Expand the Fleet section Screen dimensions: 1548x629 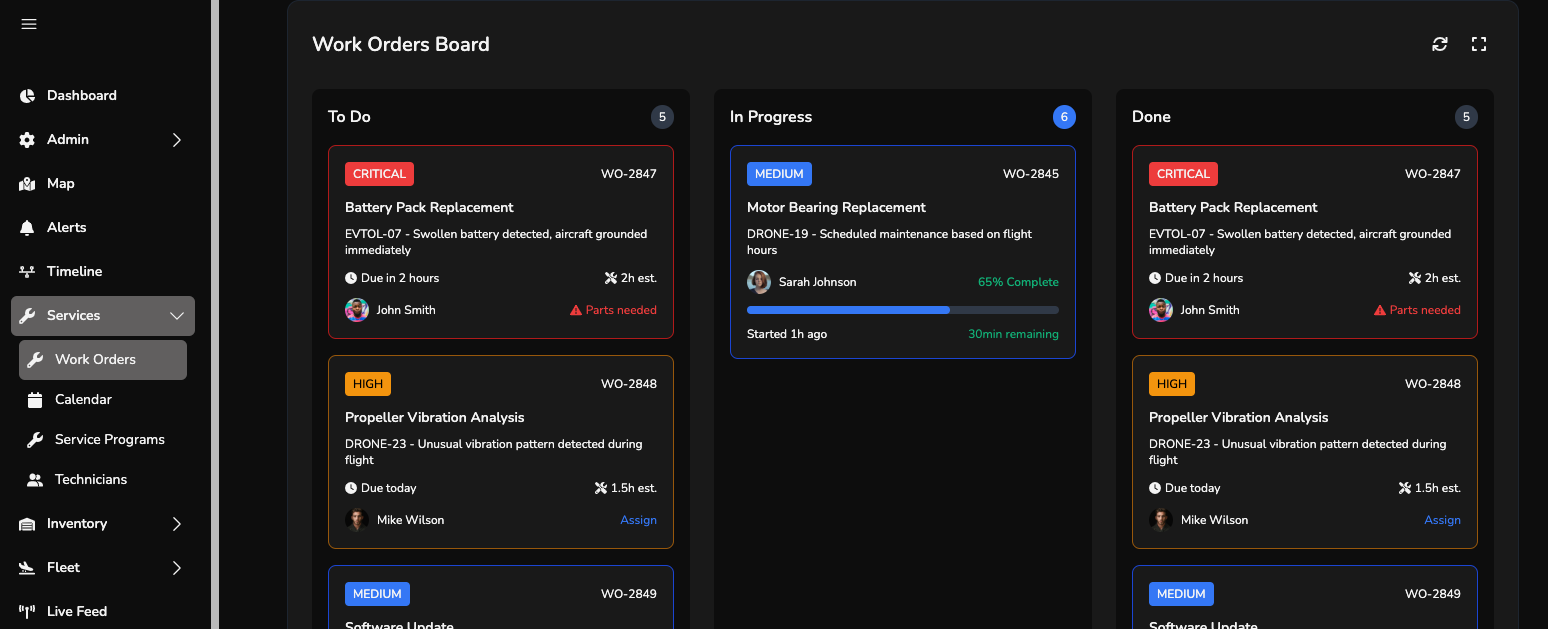coord(100,567)
